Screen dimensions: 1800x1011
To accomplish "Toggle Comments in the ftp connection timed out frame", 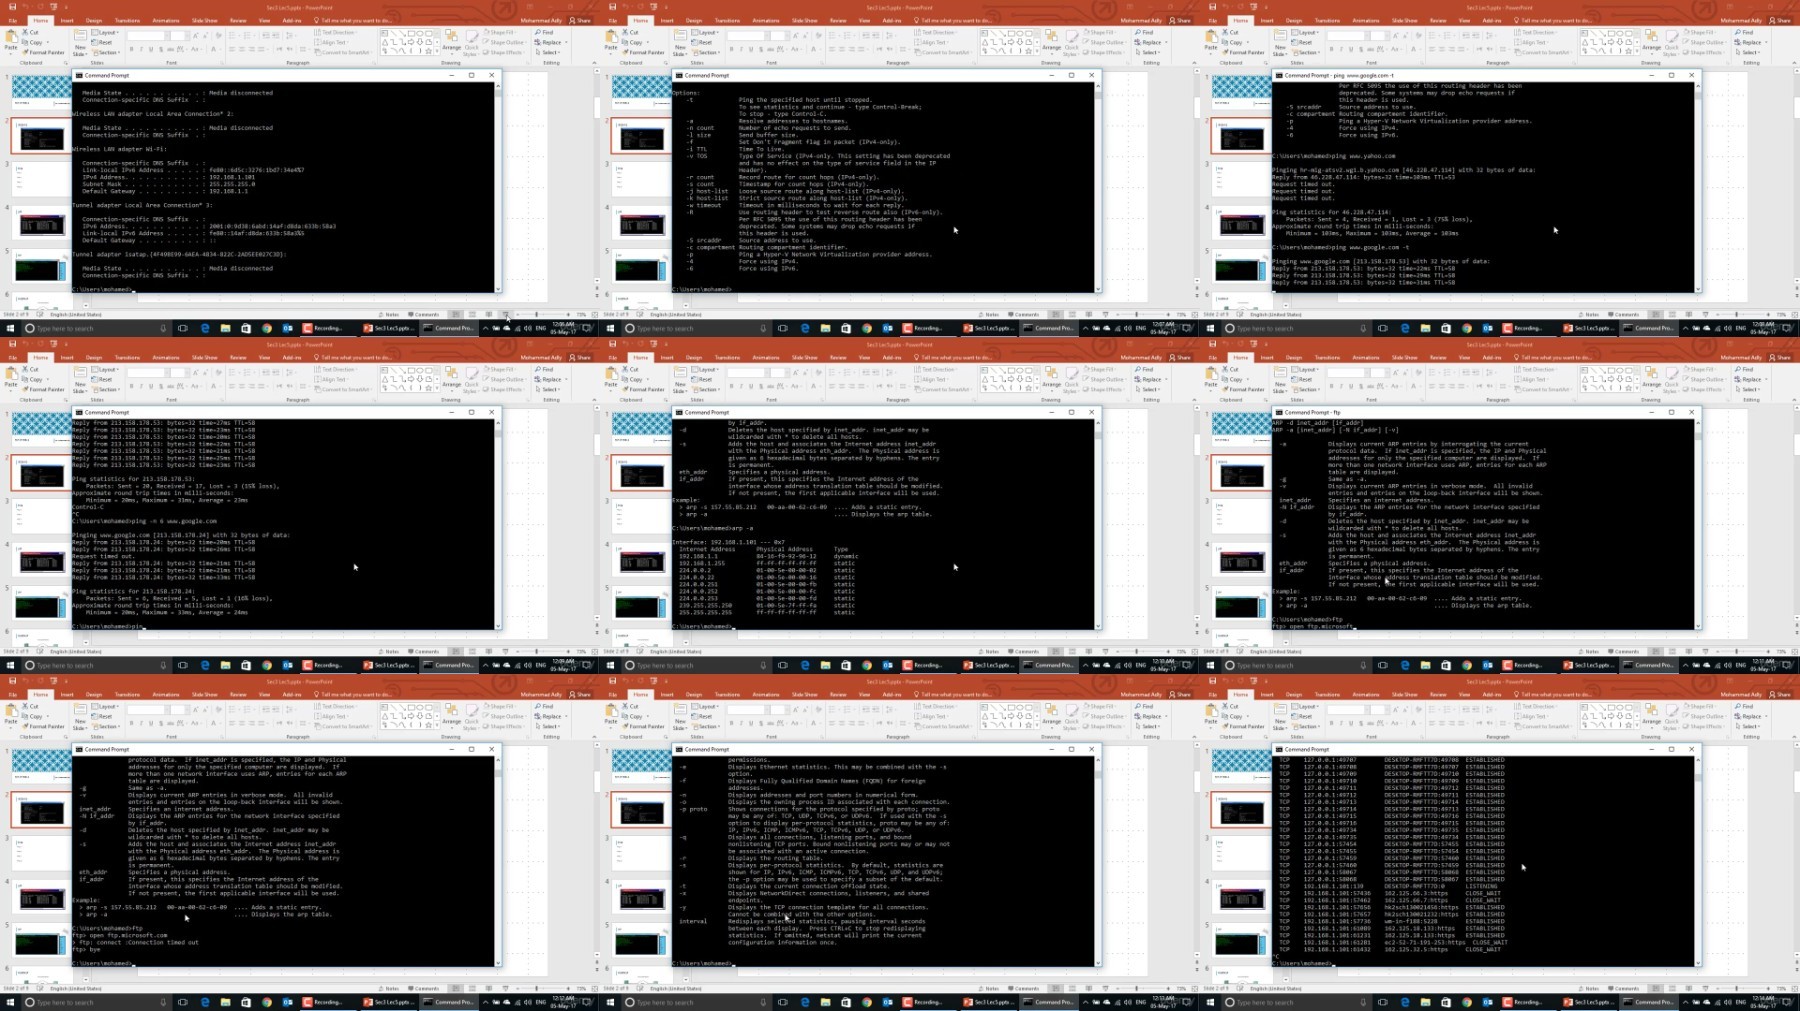I will coord(424,988).
